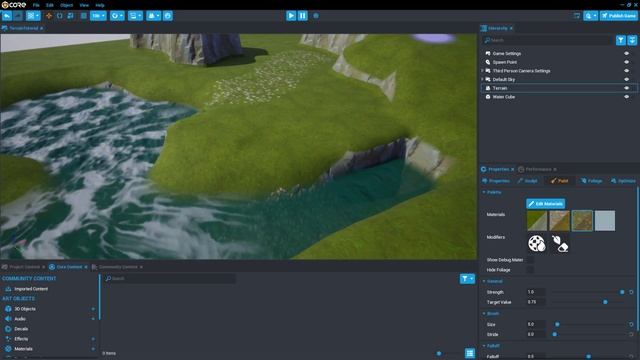
Task: Adjust the Target Value slider handle
Action: point(605,302)
